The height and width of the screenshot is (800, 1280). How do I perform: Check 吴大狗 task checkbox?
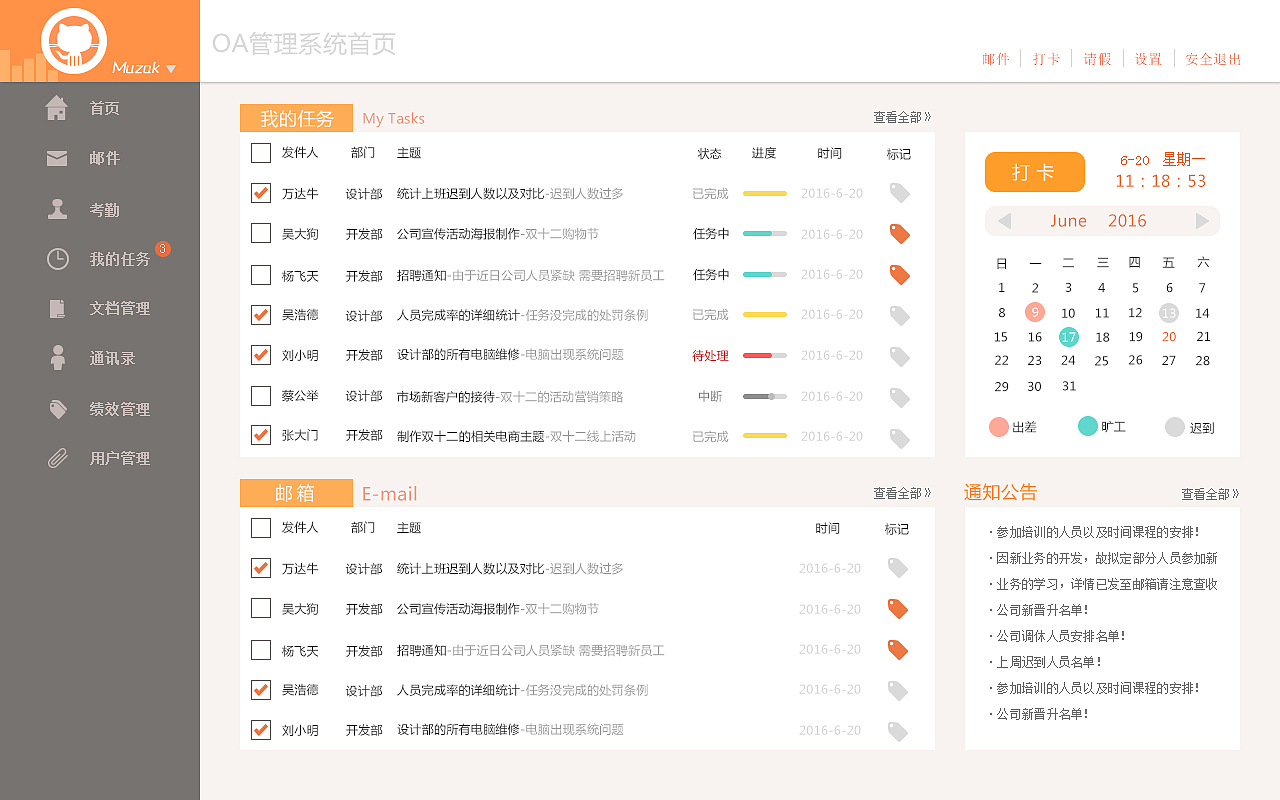point(261,233)
